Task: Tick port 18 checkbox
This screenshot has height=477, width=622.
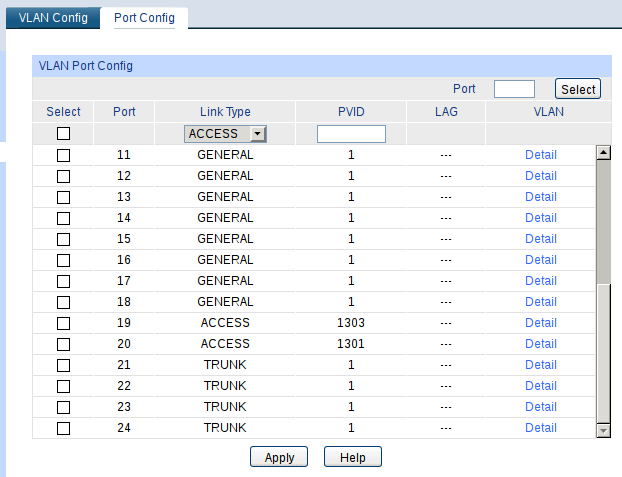Action: 63,302
